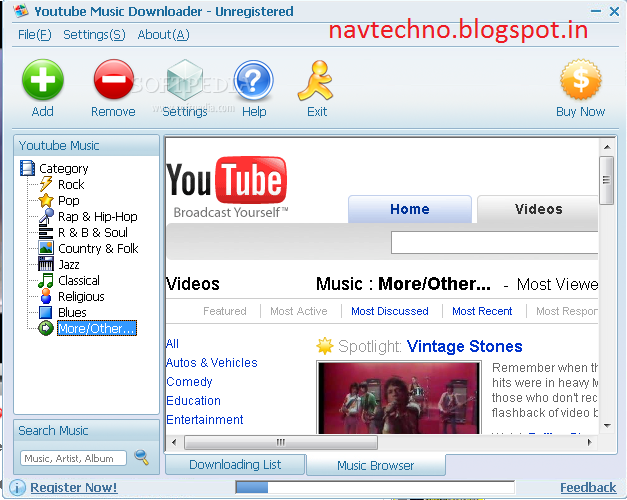
Task: Click the picture icon beside Country & Folk
Action: (x=46, y=248)
